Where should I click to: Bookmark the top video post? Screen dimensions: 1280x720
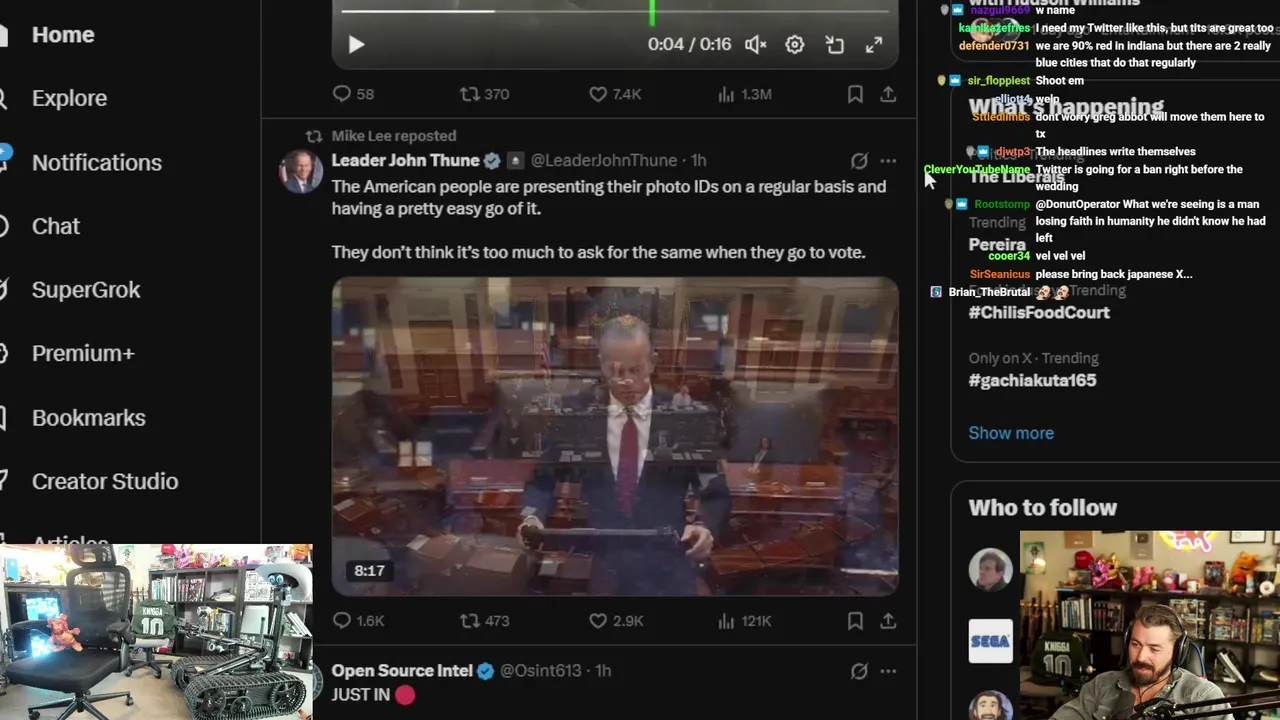pos(855,94)
